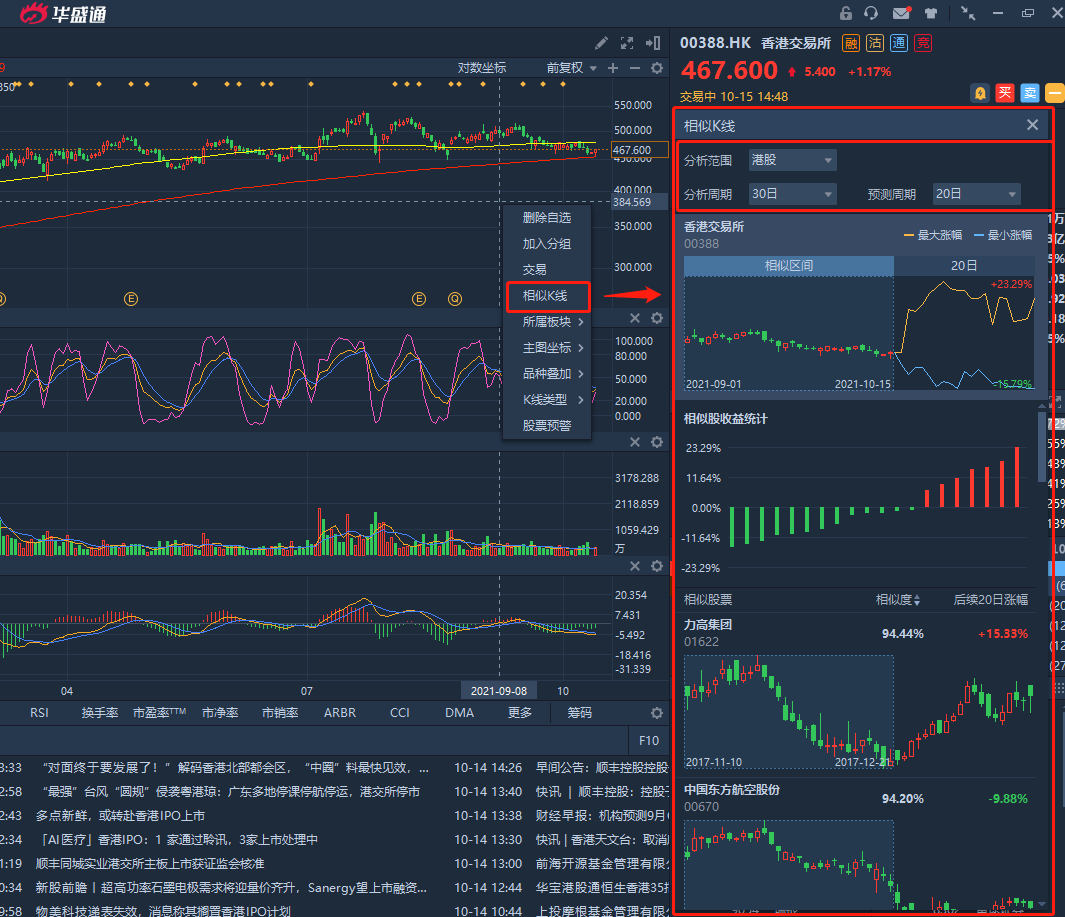The height and width of the screenshot is (917, 1065).
Task: Select 加入分组 menu item
Action: point(547,244)
